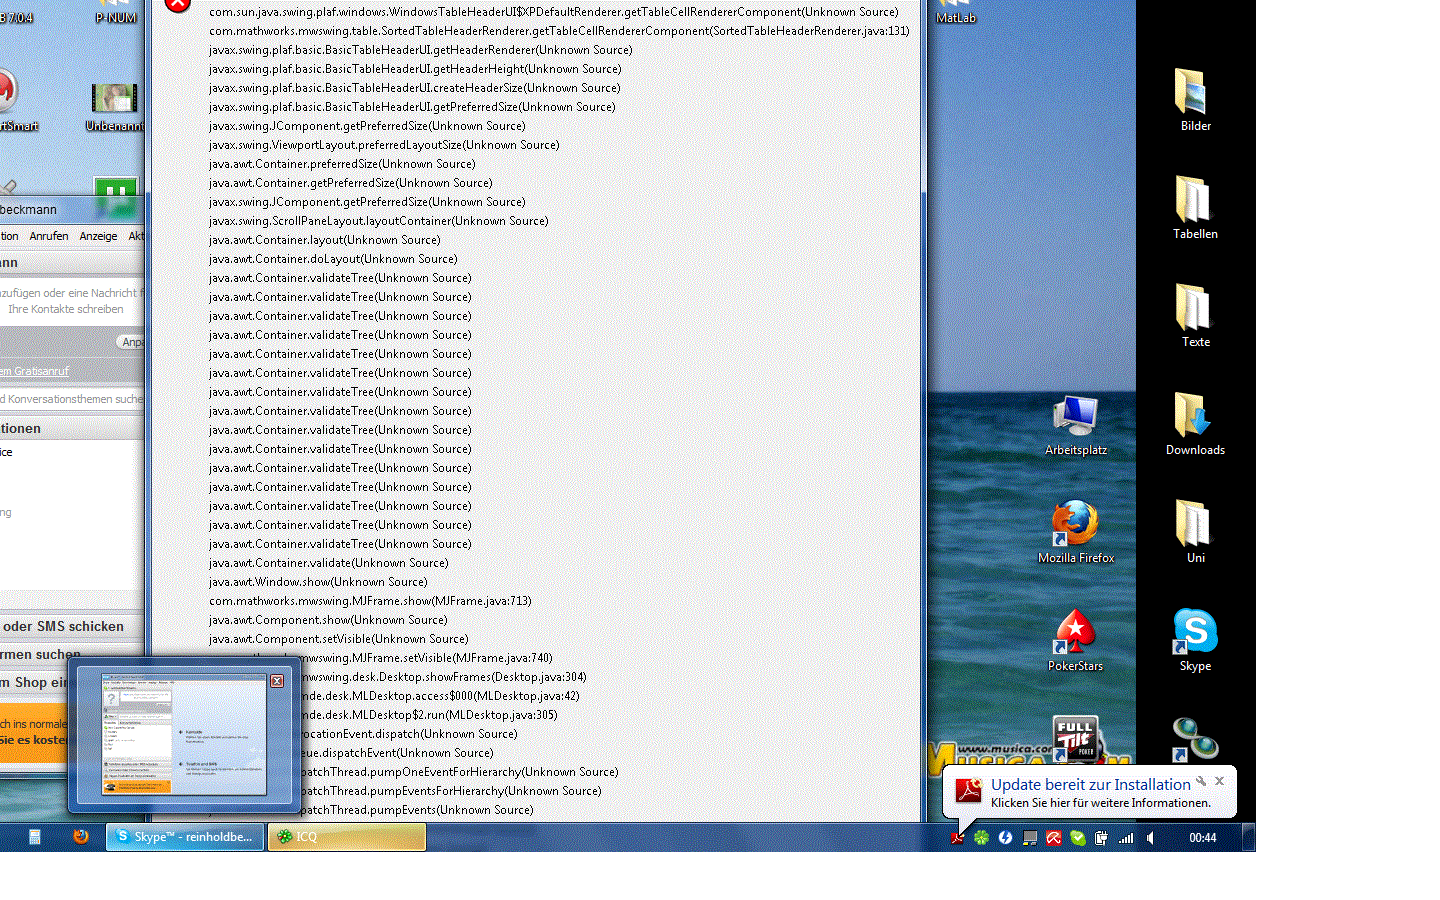Open the Bilder desktop folder
The height and width of the screenshot is (900, 1440).
1195,95
